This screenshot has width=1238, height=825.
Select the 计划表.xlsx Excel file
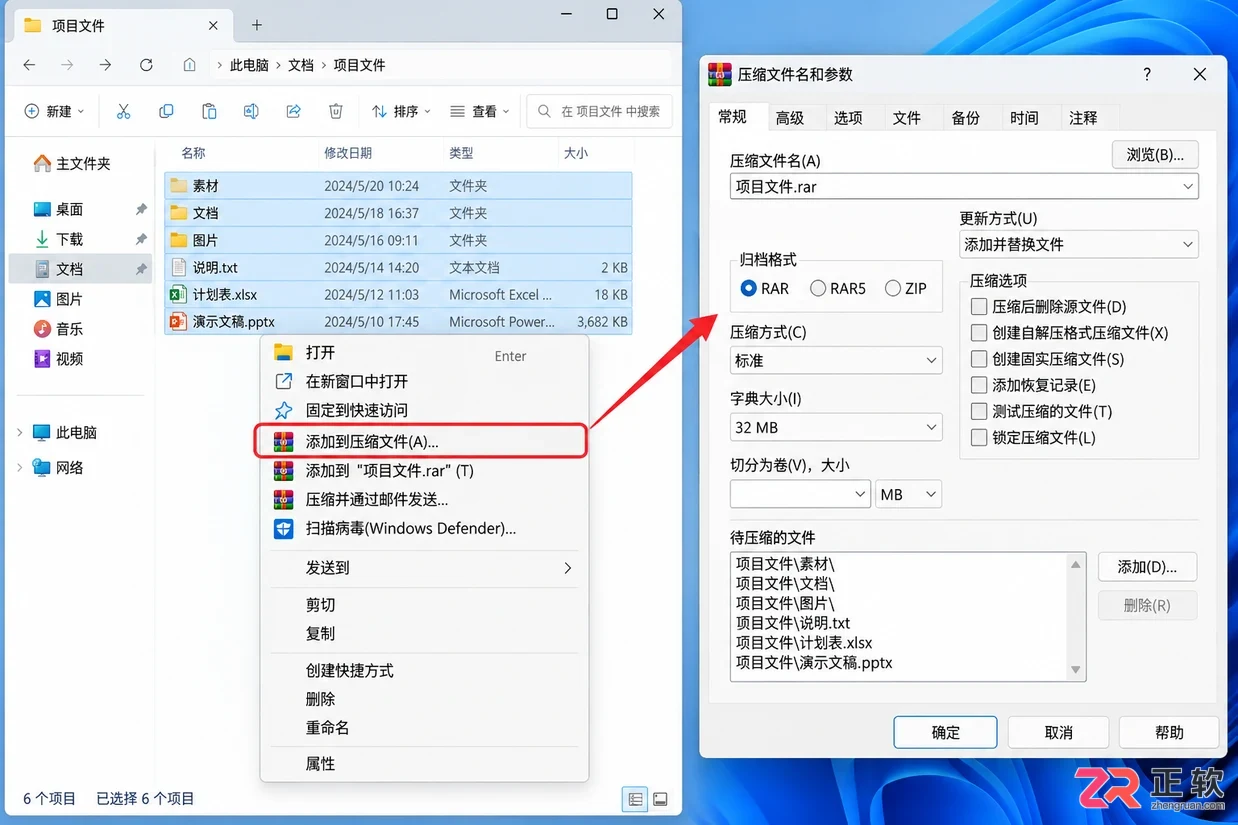398,295
